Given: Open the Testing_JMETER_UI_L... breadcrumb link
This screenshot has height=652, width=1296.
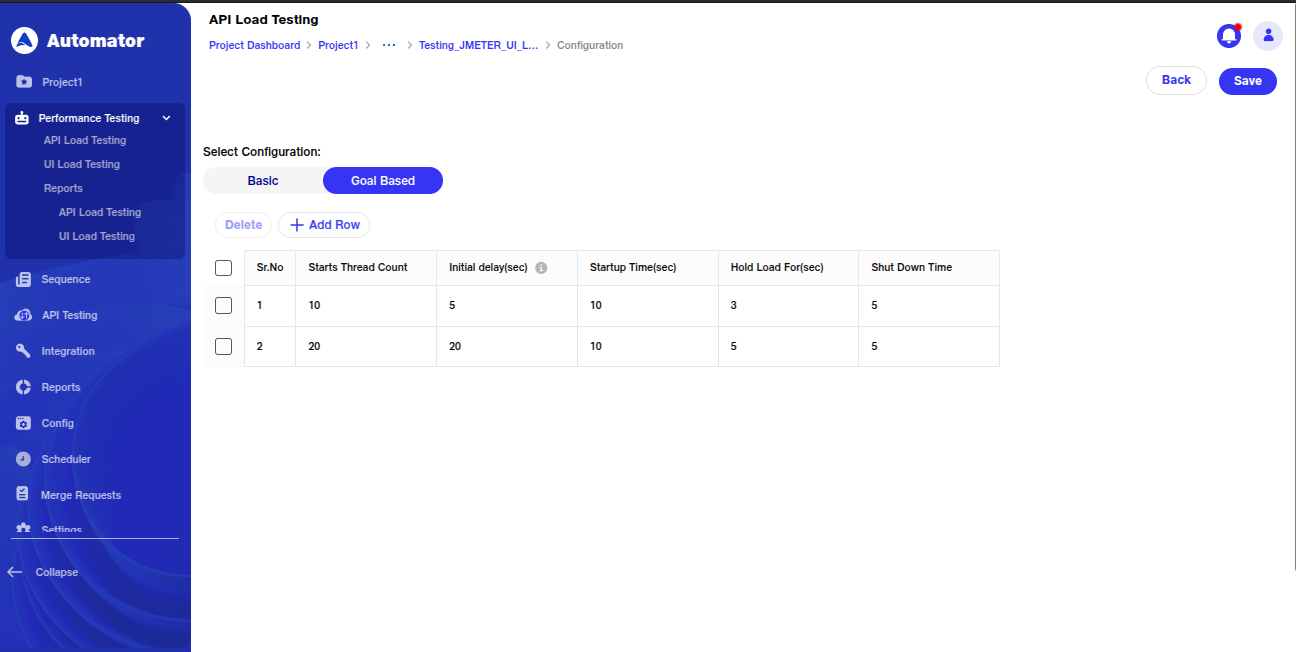Looking at the screenshot, I should (x=478, y=45).
